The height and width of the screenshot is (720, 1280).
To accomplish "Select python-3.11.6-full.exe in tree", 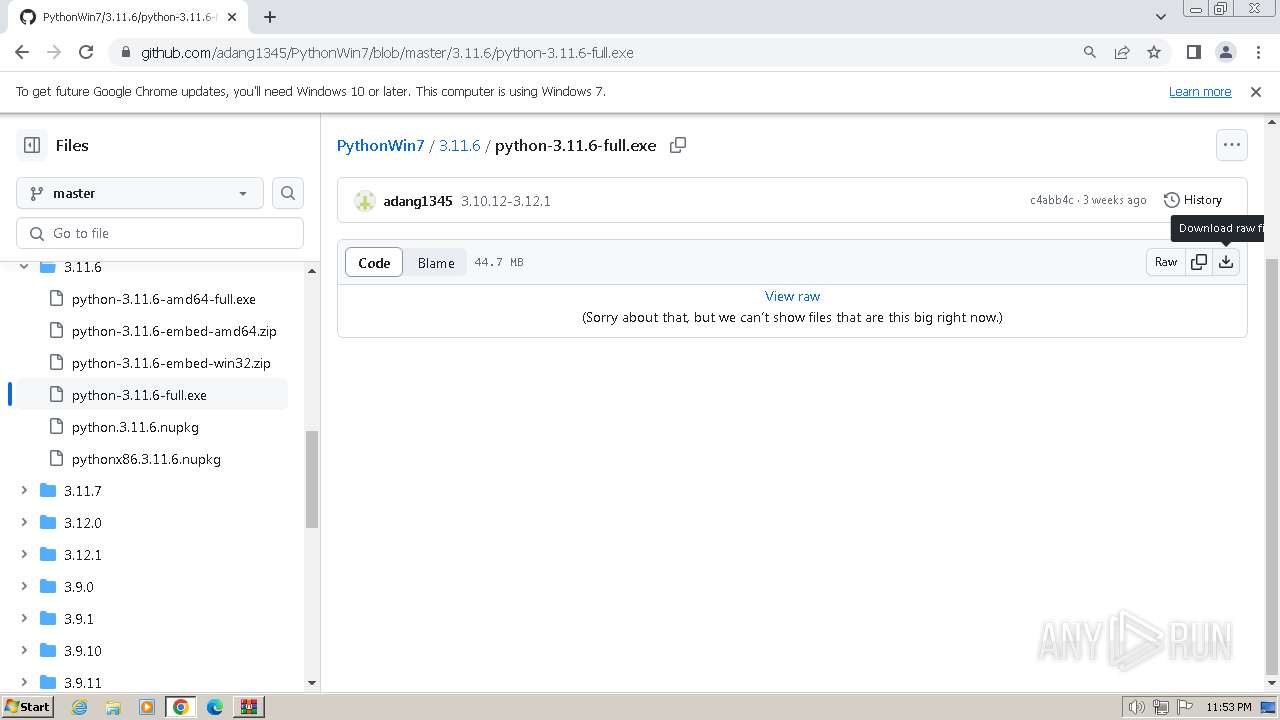I will [139, 395].
